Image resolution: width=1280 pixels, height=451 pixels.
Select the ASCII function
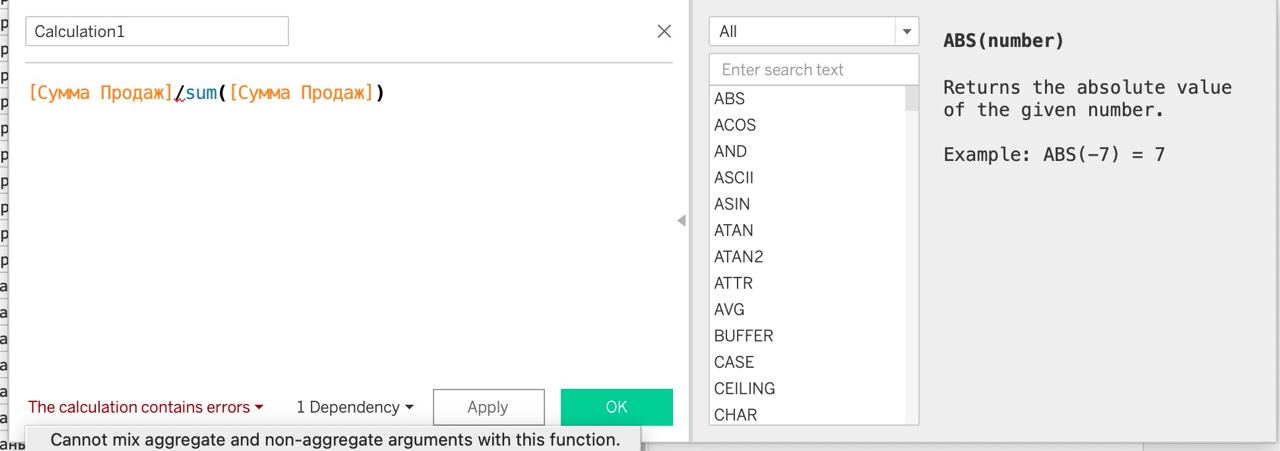point(734,178)
